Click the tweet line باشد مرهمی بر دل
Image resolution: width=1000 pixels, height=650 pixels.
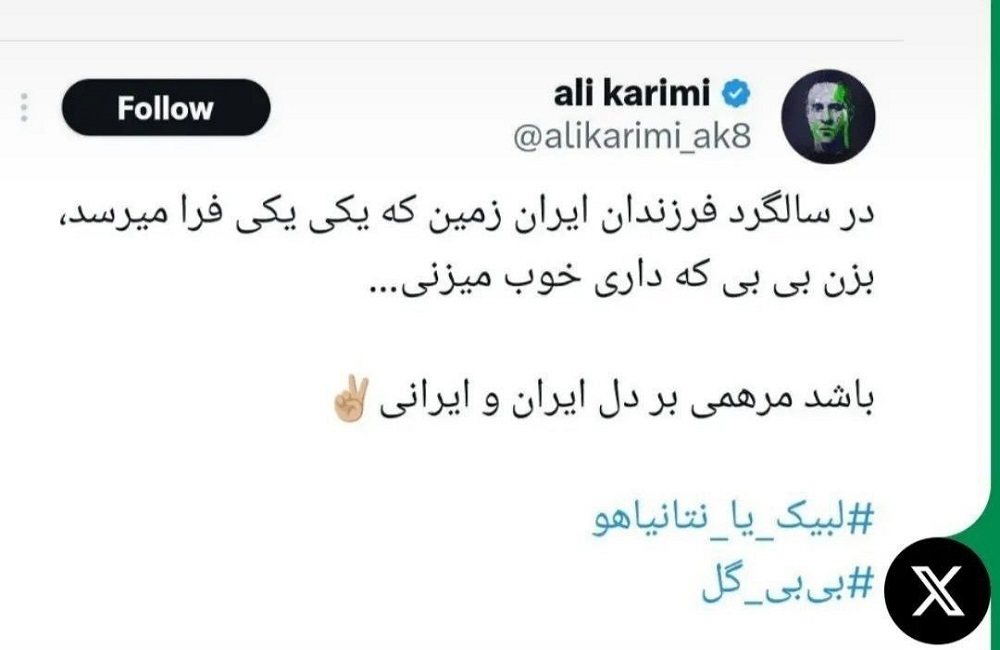coord(603,398)
